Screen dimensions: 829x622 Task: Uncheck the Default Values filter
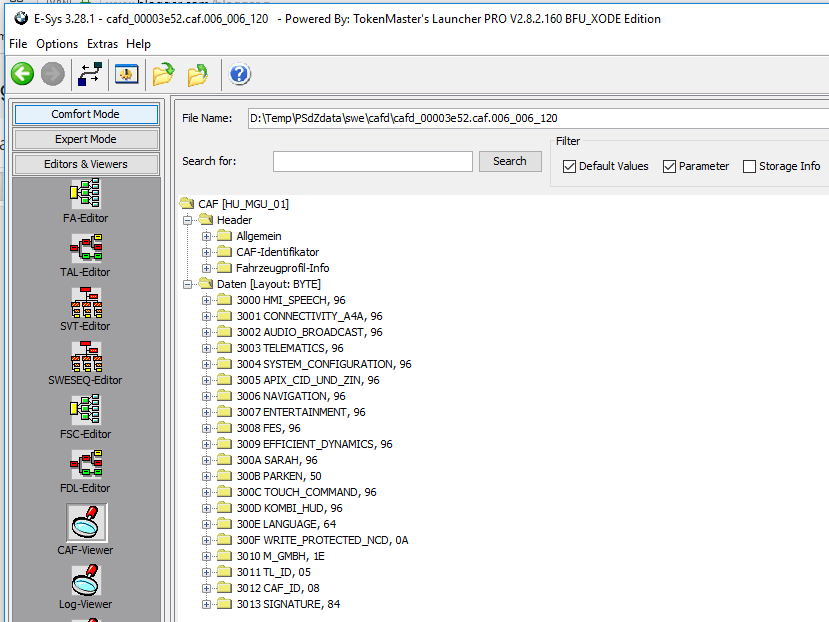point(569,167)
